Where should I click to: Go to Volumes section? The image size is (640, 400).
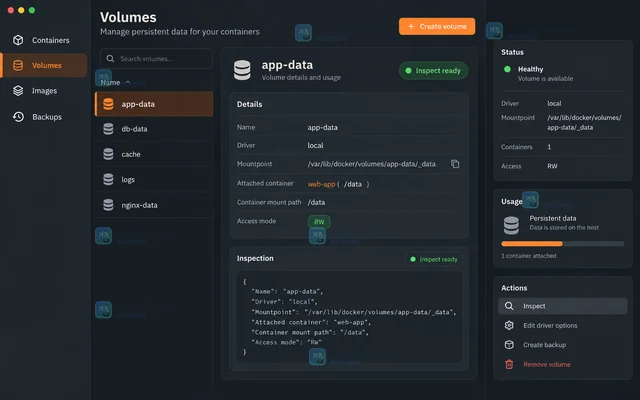click(x=44, y=65)
